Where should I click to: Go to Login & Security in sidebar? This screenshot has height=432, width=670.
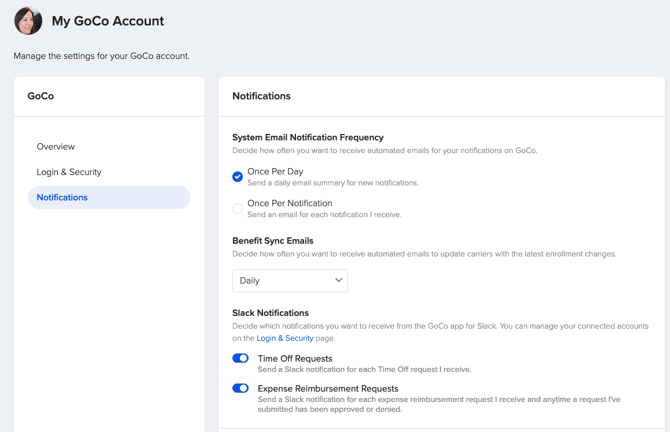pos(69,172)
